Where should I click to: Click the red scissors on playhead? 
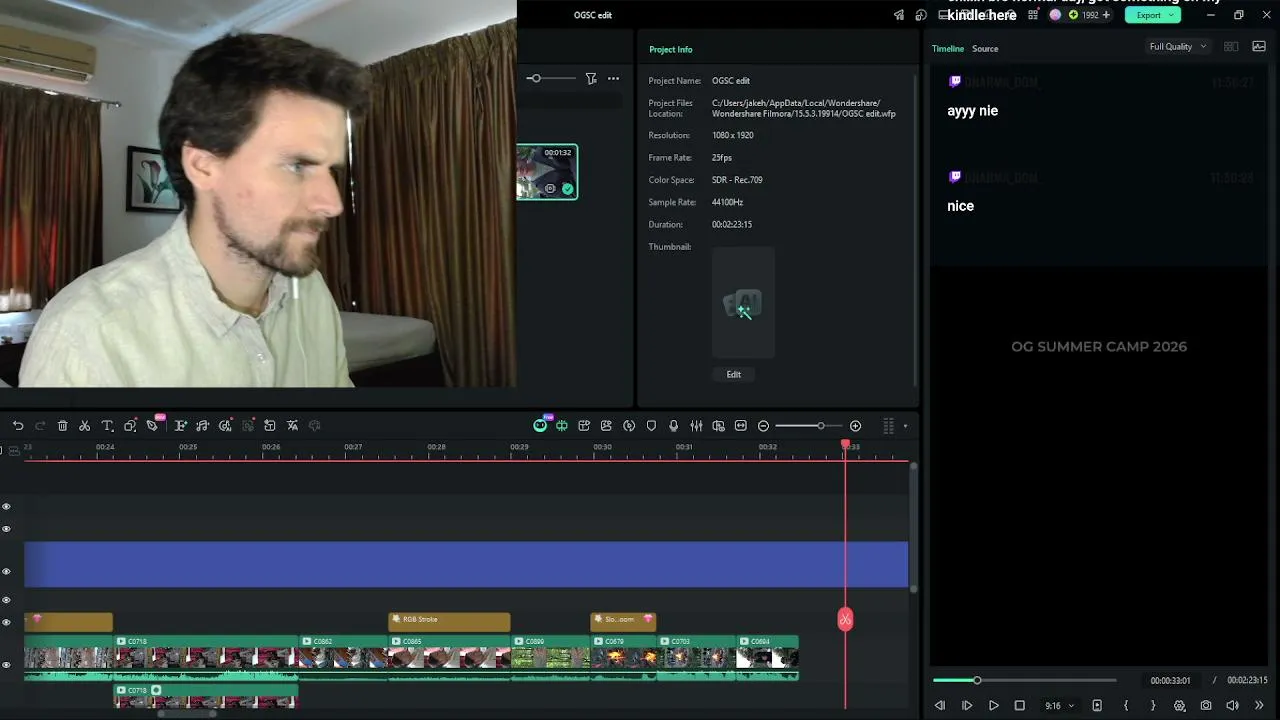[x=845, y=620]
